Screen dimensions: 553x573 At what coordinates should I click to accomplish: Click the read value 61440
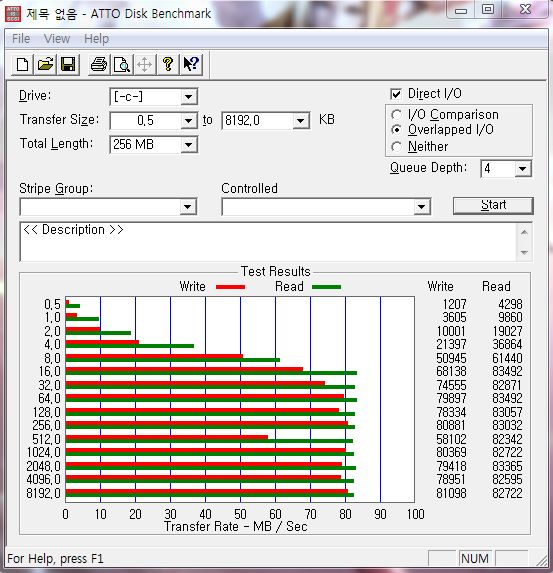click(507, 358)
